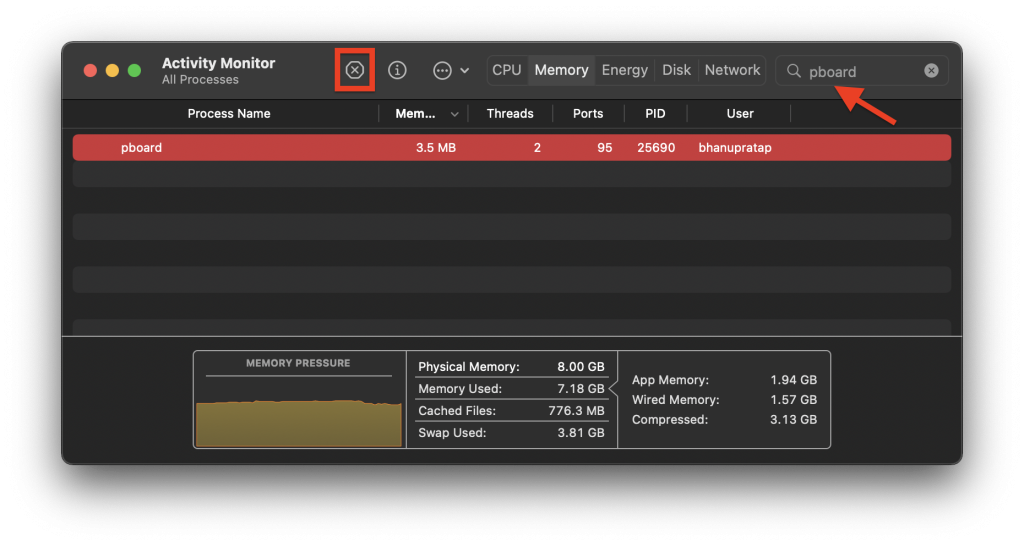Screen dimensions: 1024x546
Task: Sort by Process Name column header
Action: (x=229, y=114)
